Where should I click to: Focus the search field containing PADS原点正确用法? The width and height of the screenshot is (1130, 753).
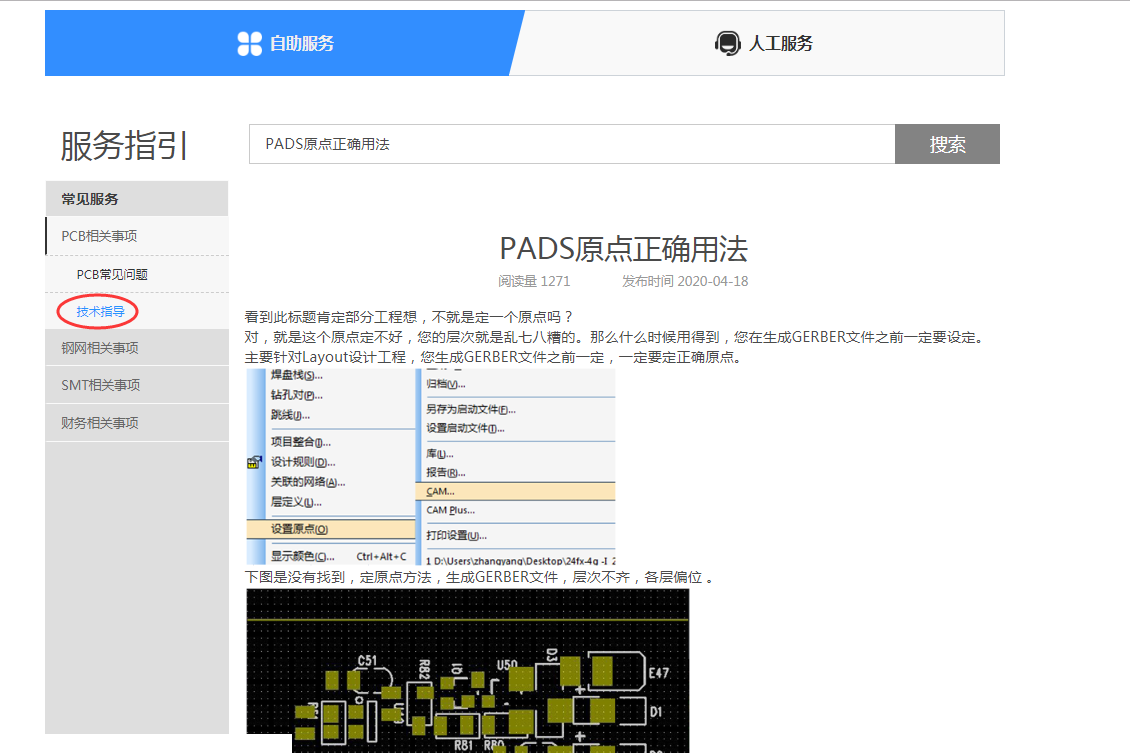[572, 144]
